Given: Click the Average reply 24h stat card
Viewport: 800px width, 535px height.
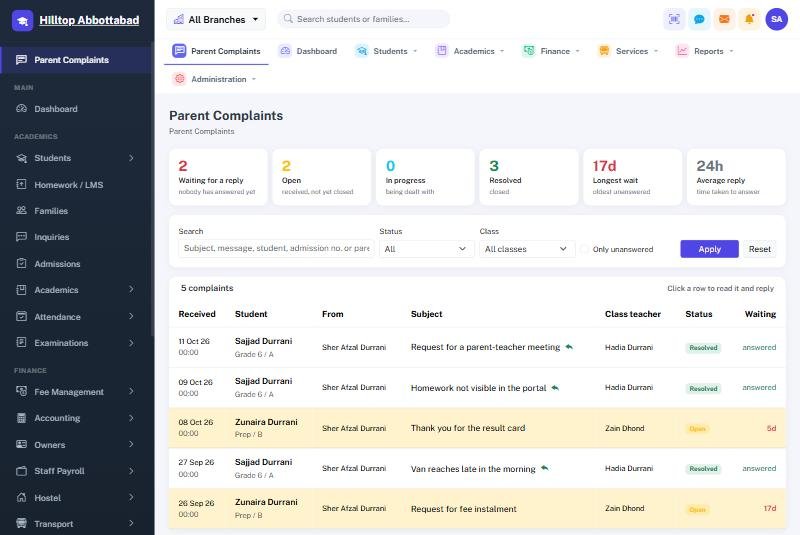Looking at the screenshot, I should 736,177.
